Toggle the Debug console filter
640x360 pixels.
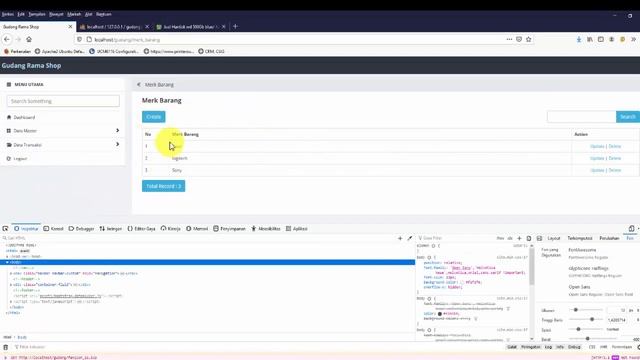[574, 347]
